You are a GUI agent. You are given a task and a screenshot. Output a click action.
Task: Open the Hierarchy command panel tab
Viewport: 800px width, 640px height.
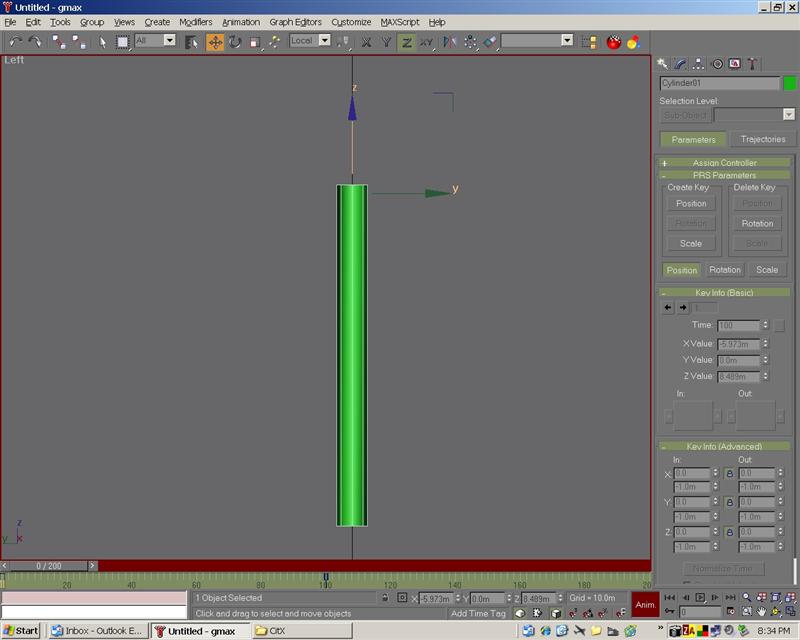[698, 64]
